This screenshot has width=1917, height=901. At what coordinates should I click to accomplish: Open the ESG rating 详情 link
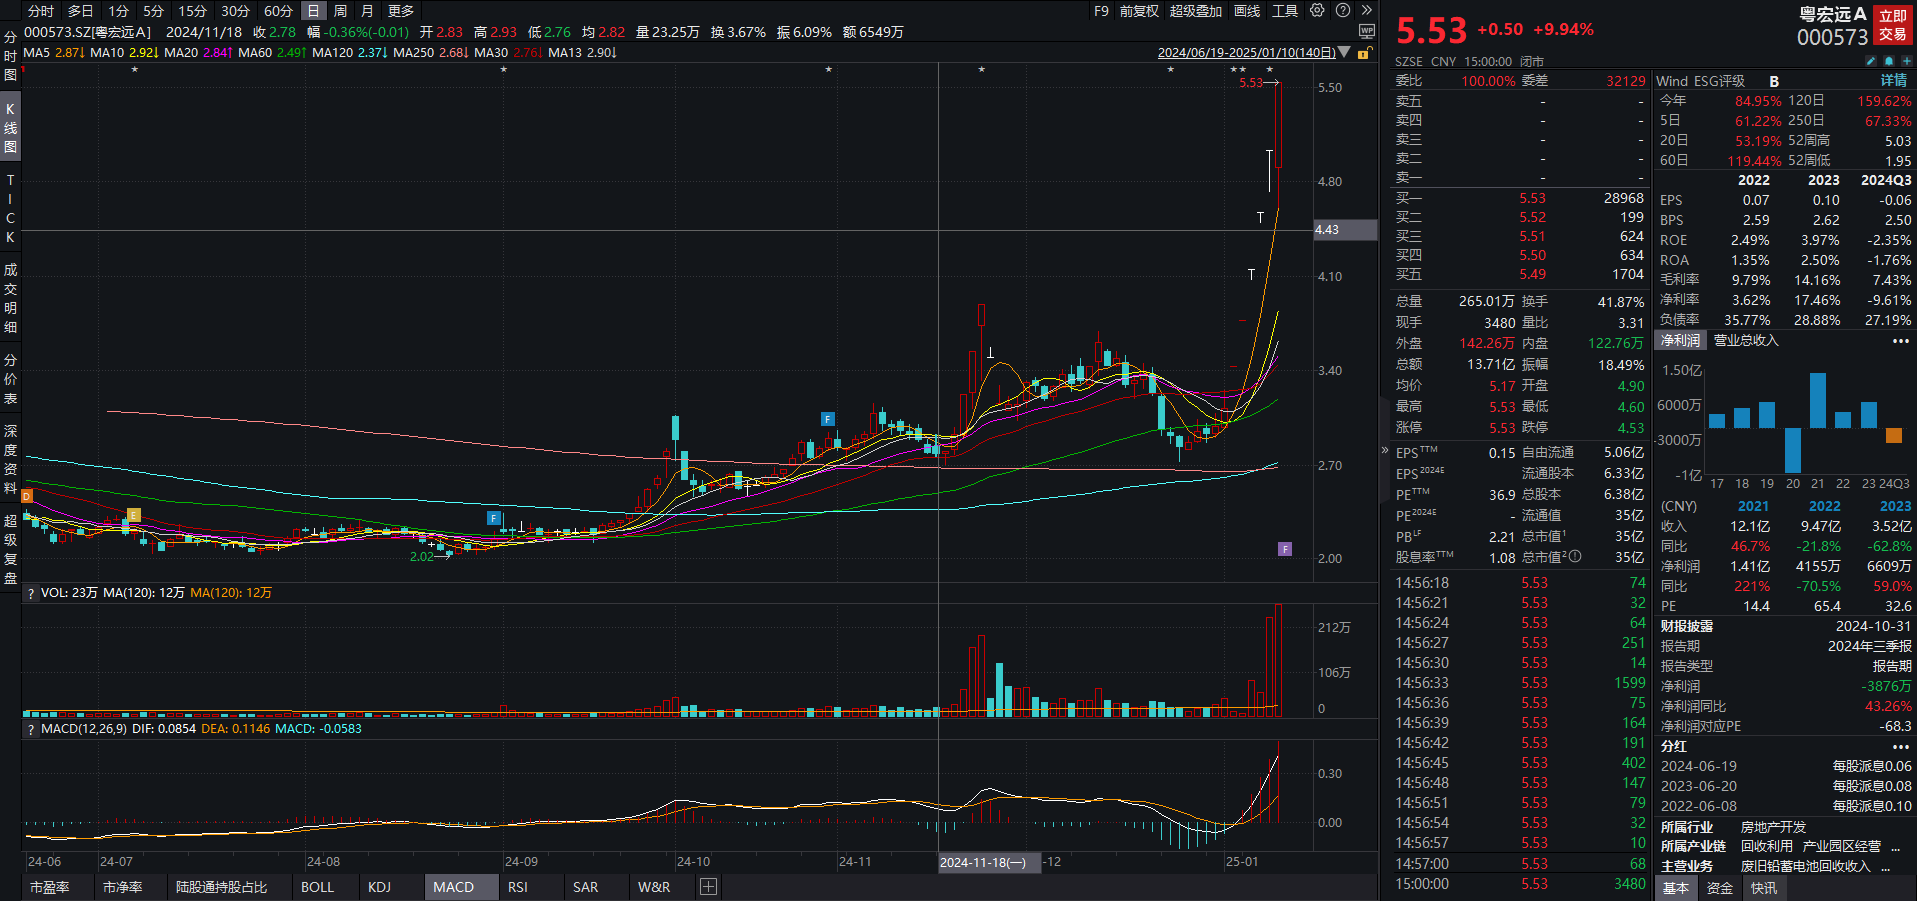[1893, 81]
